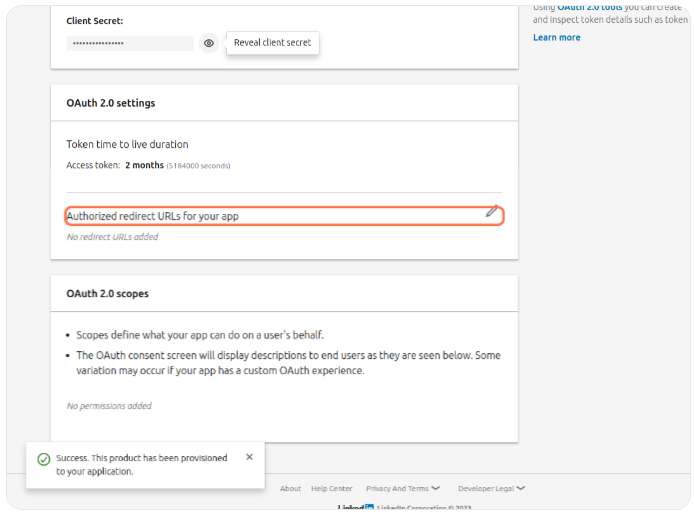Open the About footer link

290,488
